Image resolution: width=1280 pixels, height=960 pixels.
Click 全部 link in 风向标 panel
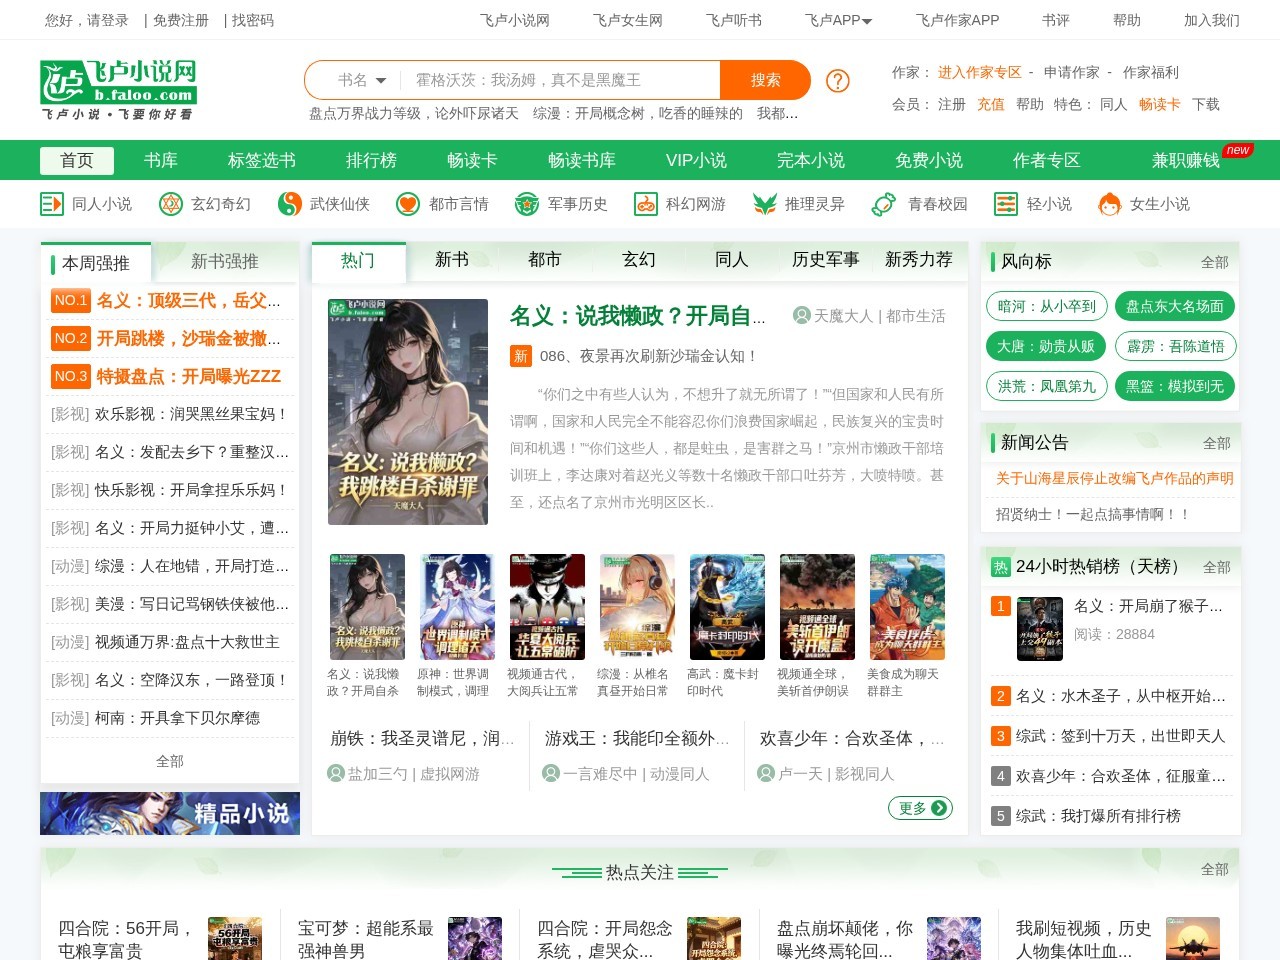click(1215, 262)
